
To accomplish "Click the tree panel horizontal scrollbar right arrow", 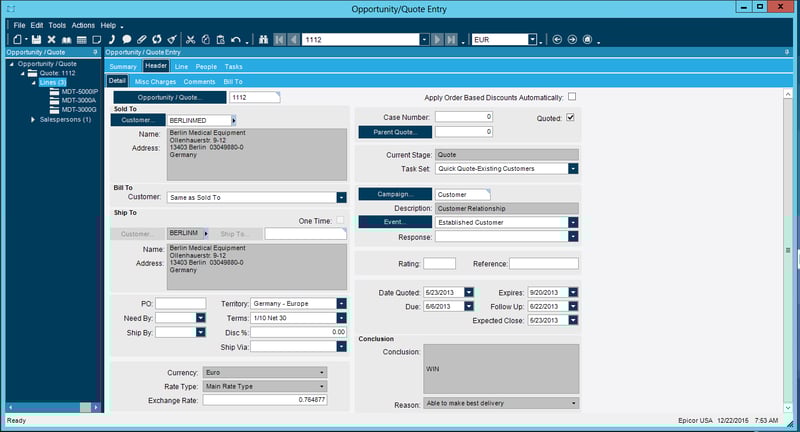I will click(95, 407).
